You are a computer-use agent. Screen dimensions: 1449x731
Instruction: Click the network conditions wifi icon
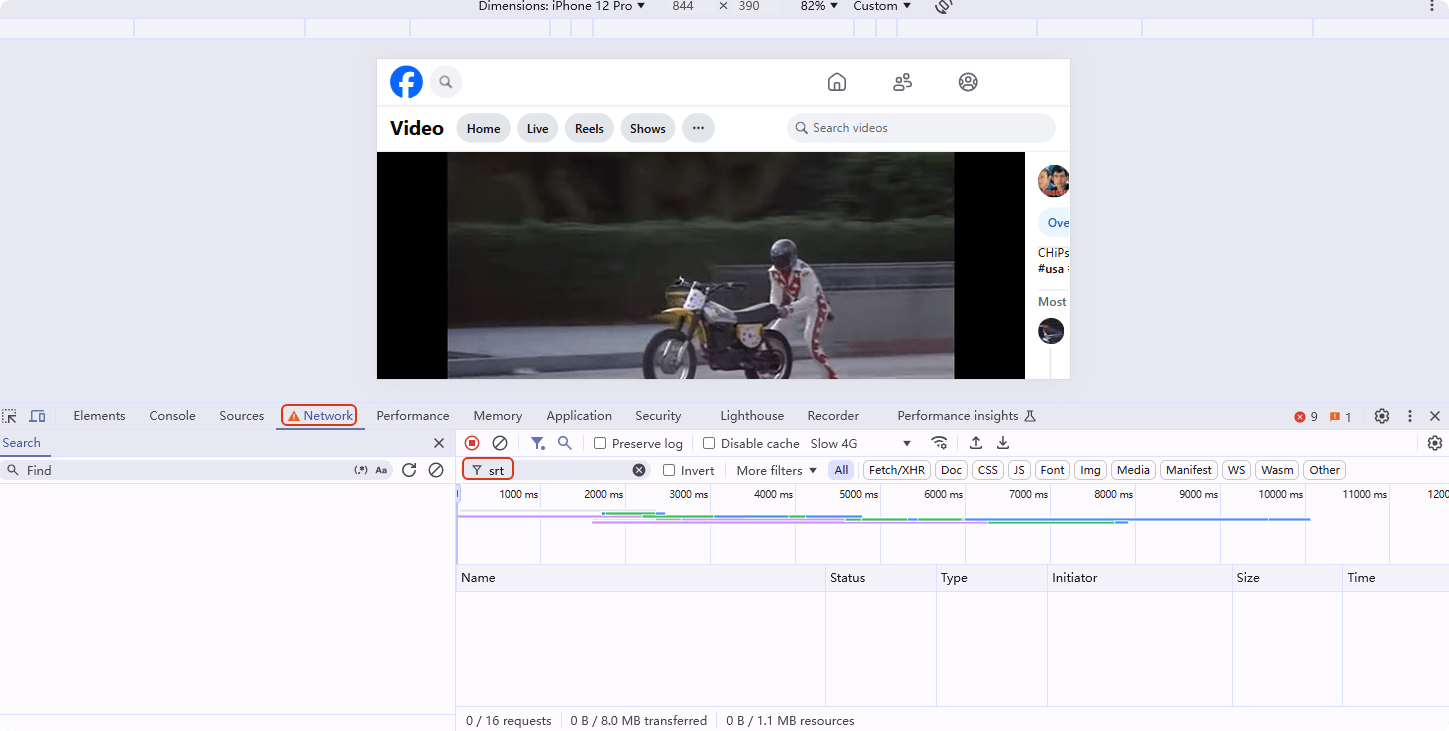click(939, 443)
